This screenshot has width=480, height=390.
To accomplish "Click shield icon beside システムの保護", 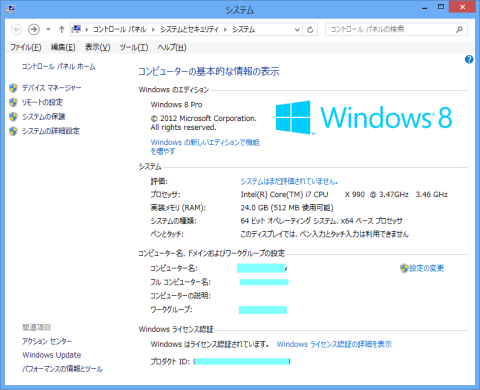I will click(x=13, y=117).
